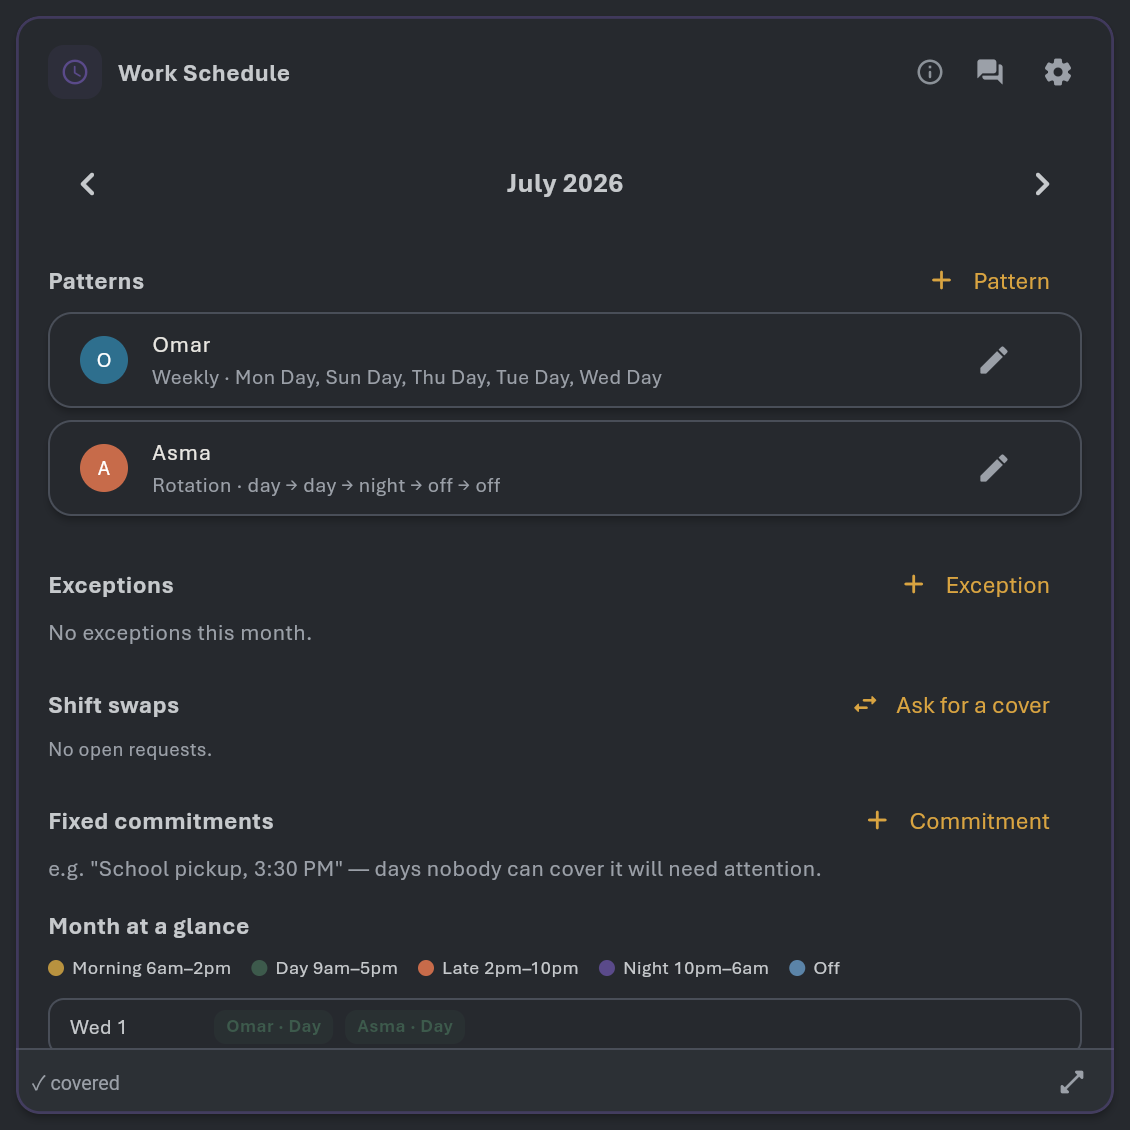1130x1130 pixels.
Task: Add a new Pattern
Action: click(990, 281)
